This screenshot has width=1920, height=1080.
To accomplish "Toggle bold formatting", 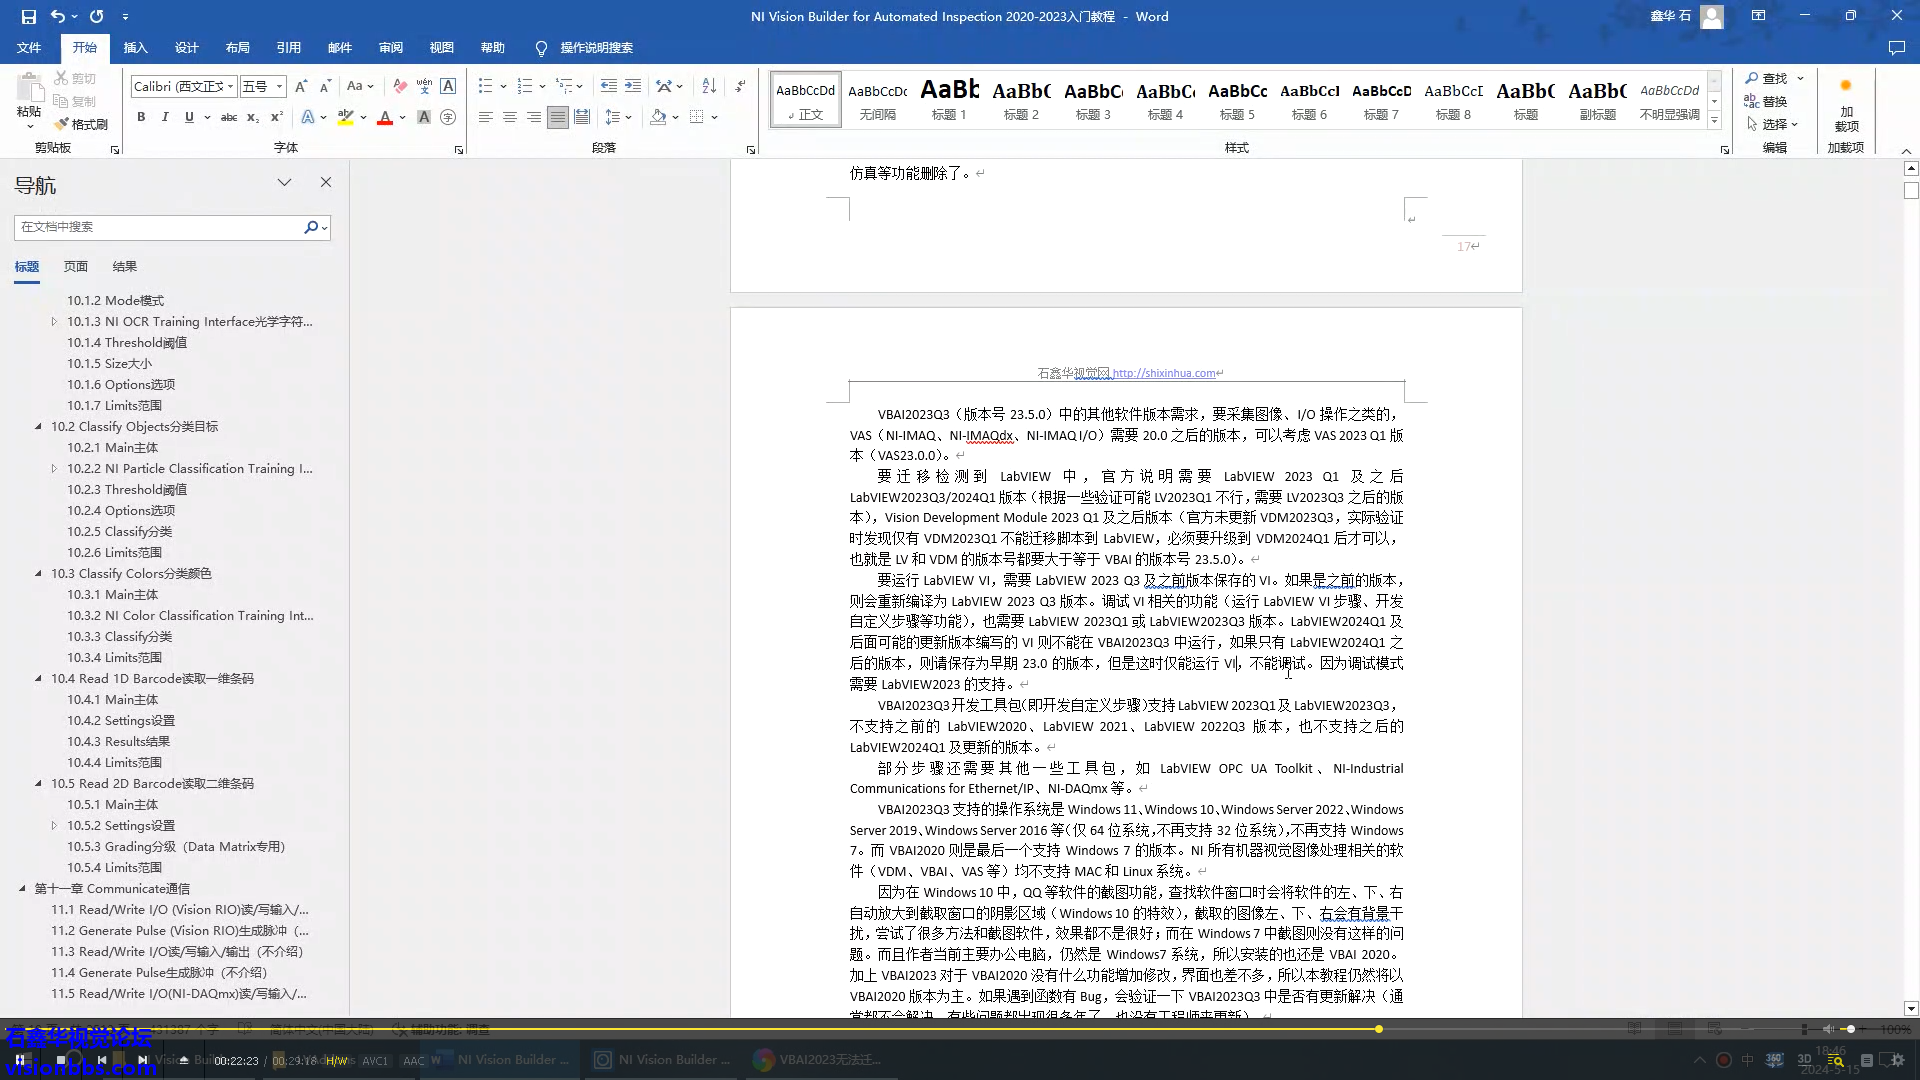I will tap(141, 117).
